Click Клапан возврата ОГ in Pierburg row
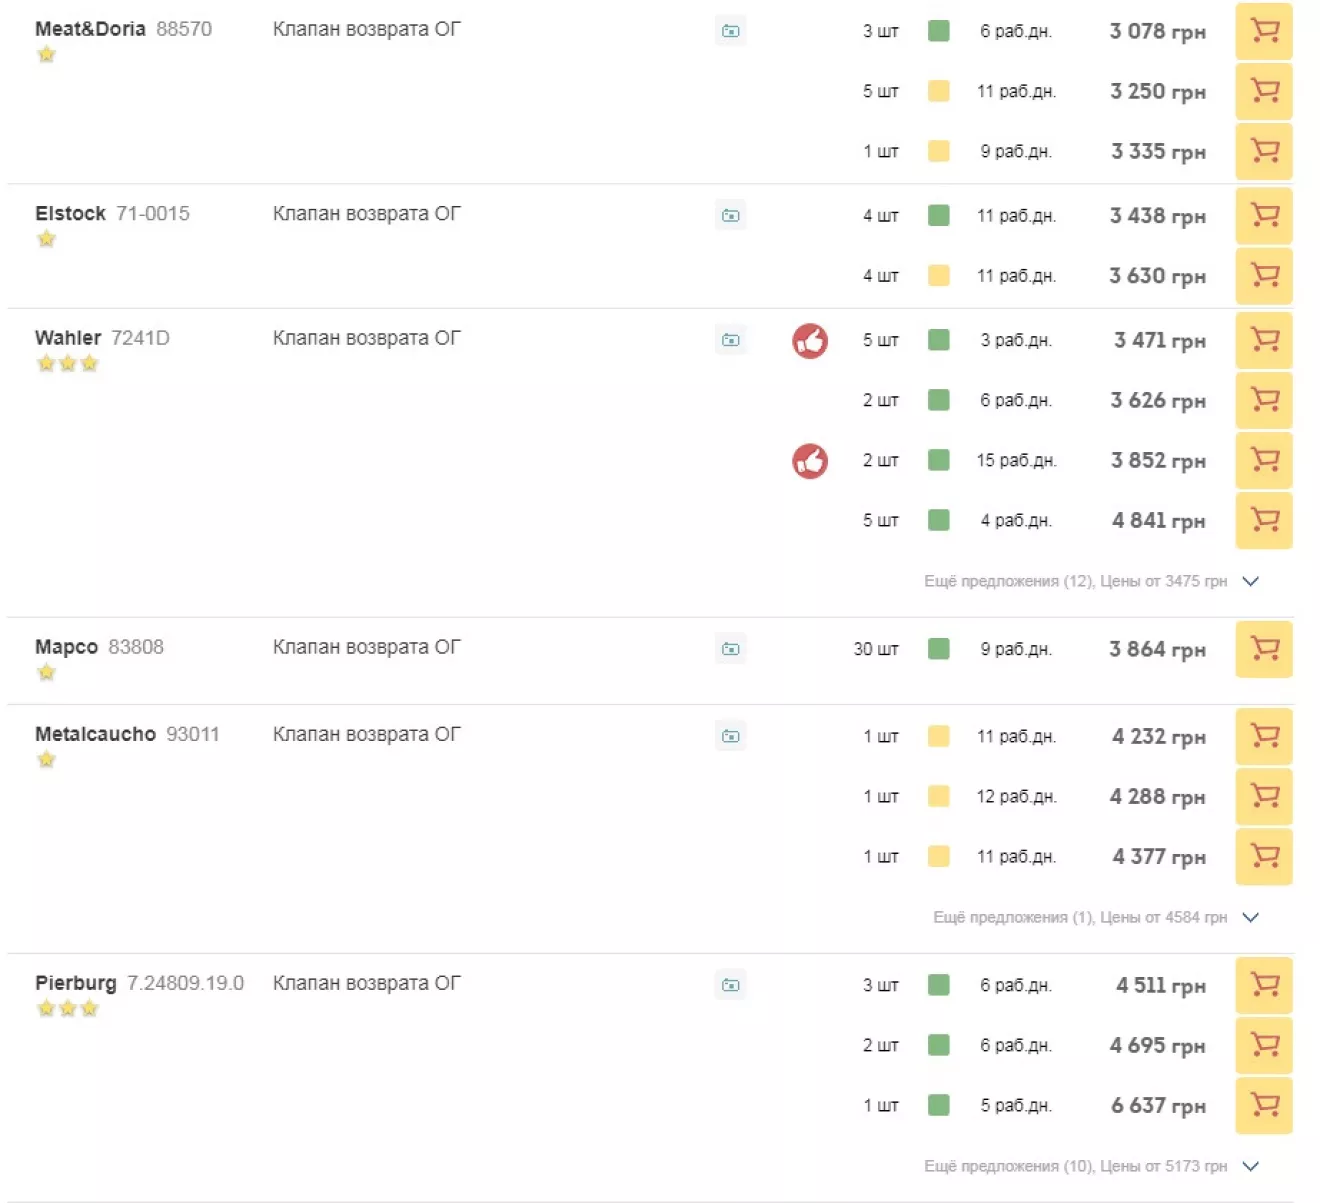This screenshot has width=1320, height=1203. [367, 983]
